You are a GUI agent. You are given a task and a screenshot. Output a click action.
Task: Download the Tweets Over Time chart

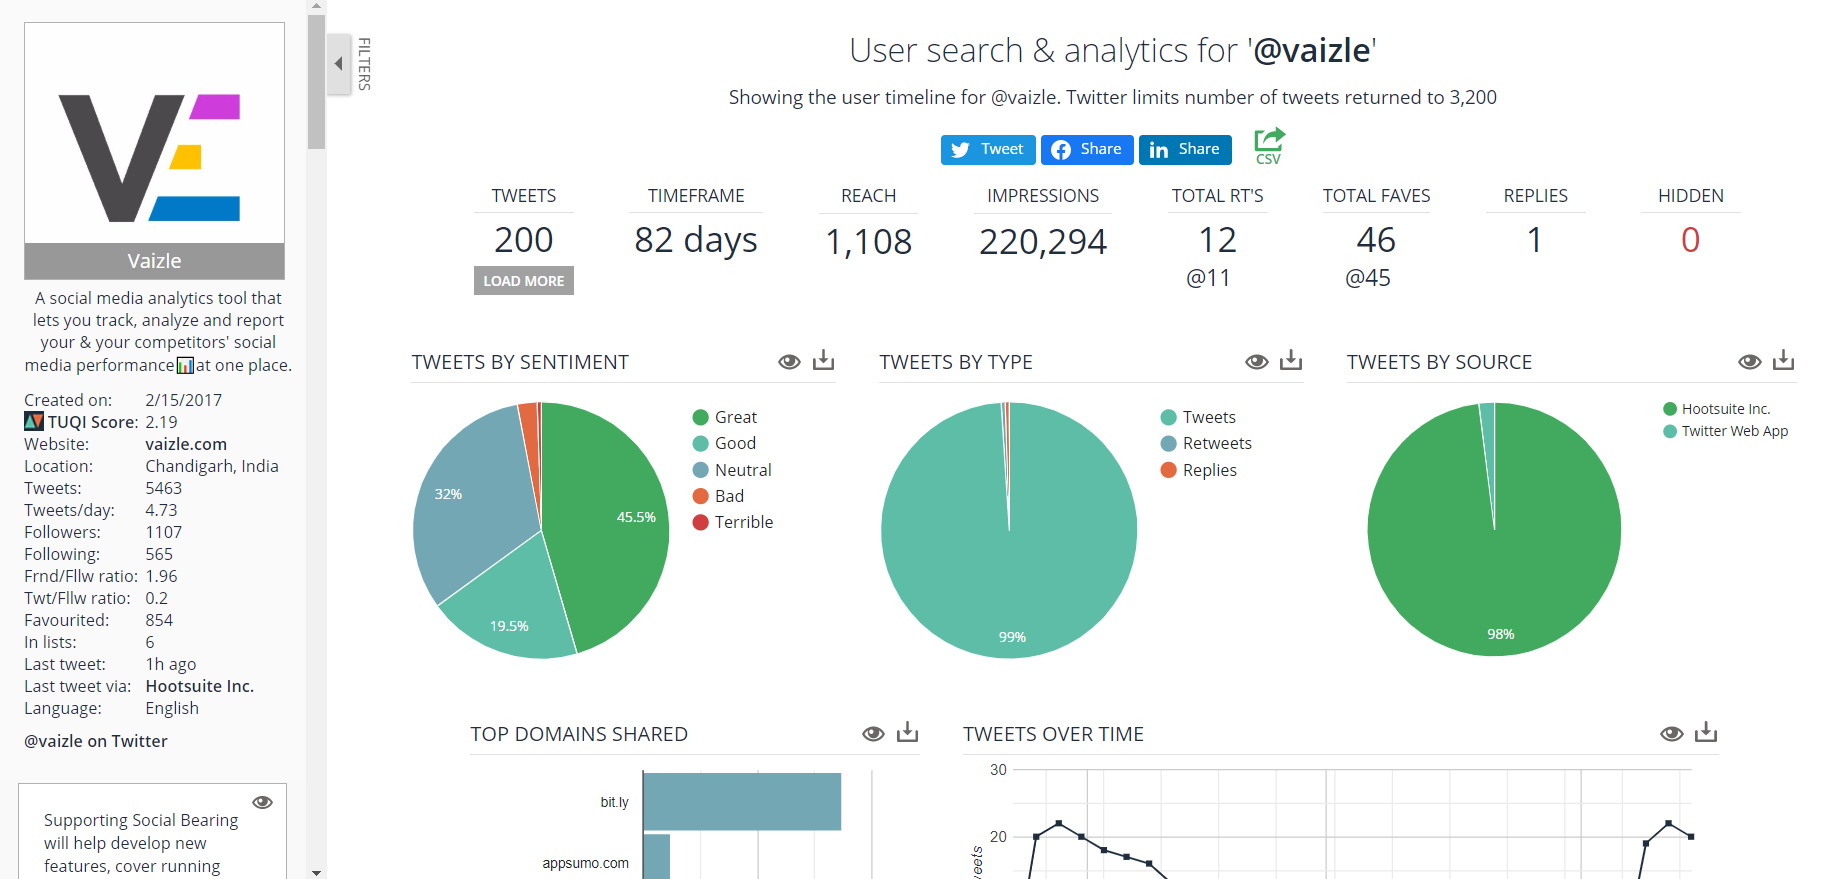click(1706, 732)
